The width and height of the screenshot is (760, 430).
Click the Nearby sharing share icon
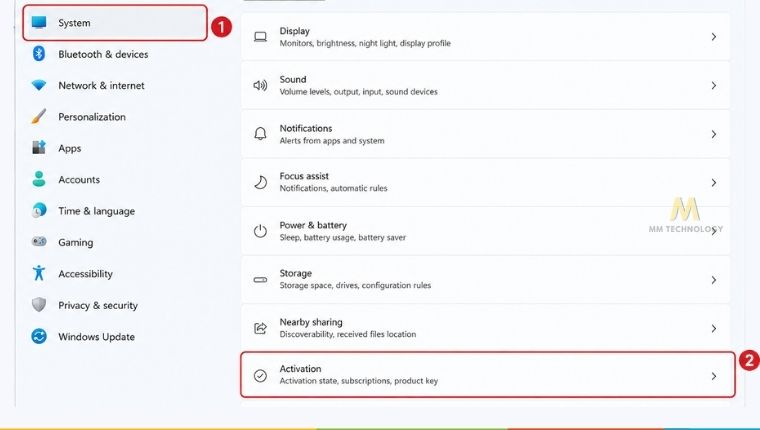tap(260, 328)
